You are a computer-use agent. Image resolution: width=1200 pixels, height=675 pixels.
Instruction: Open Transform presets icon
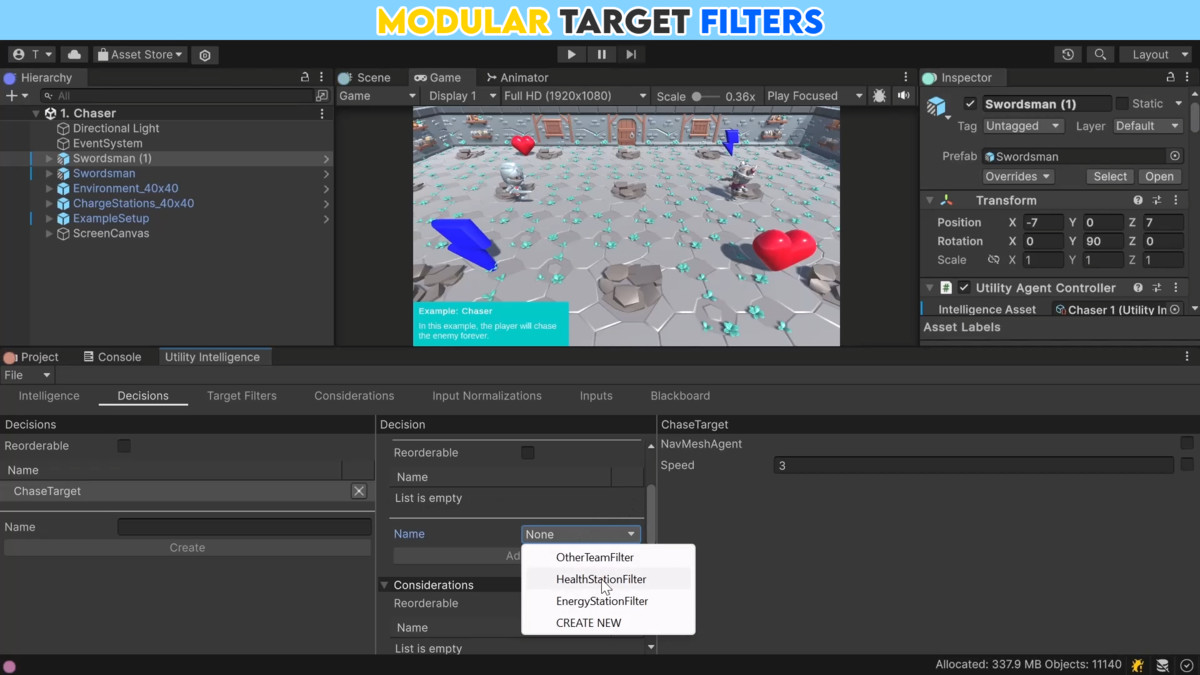point(1157,201)
